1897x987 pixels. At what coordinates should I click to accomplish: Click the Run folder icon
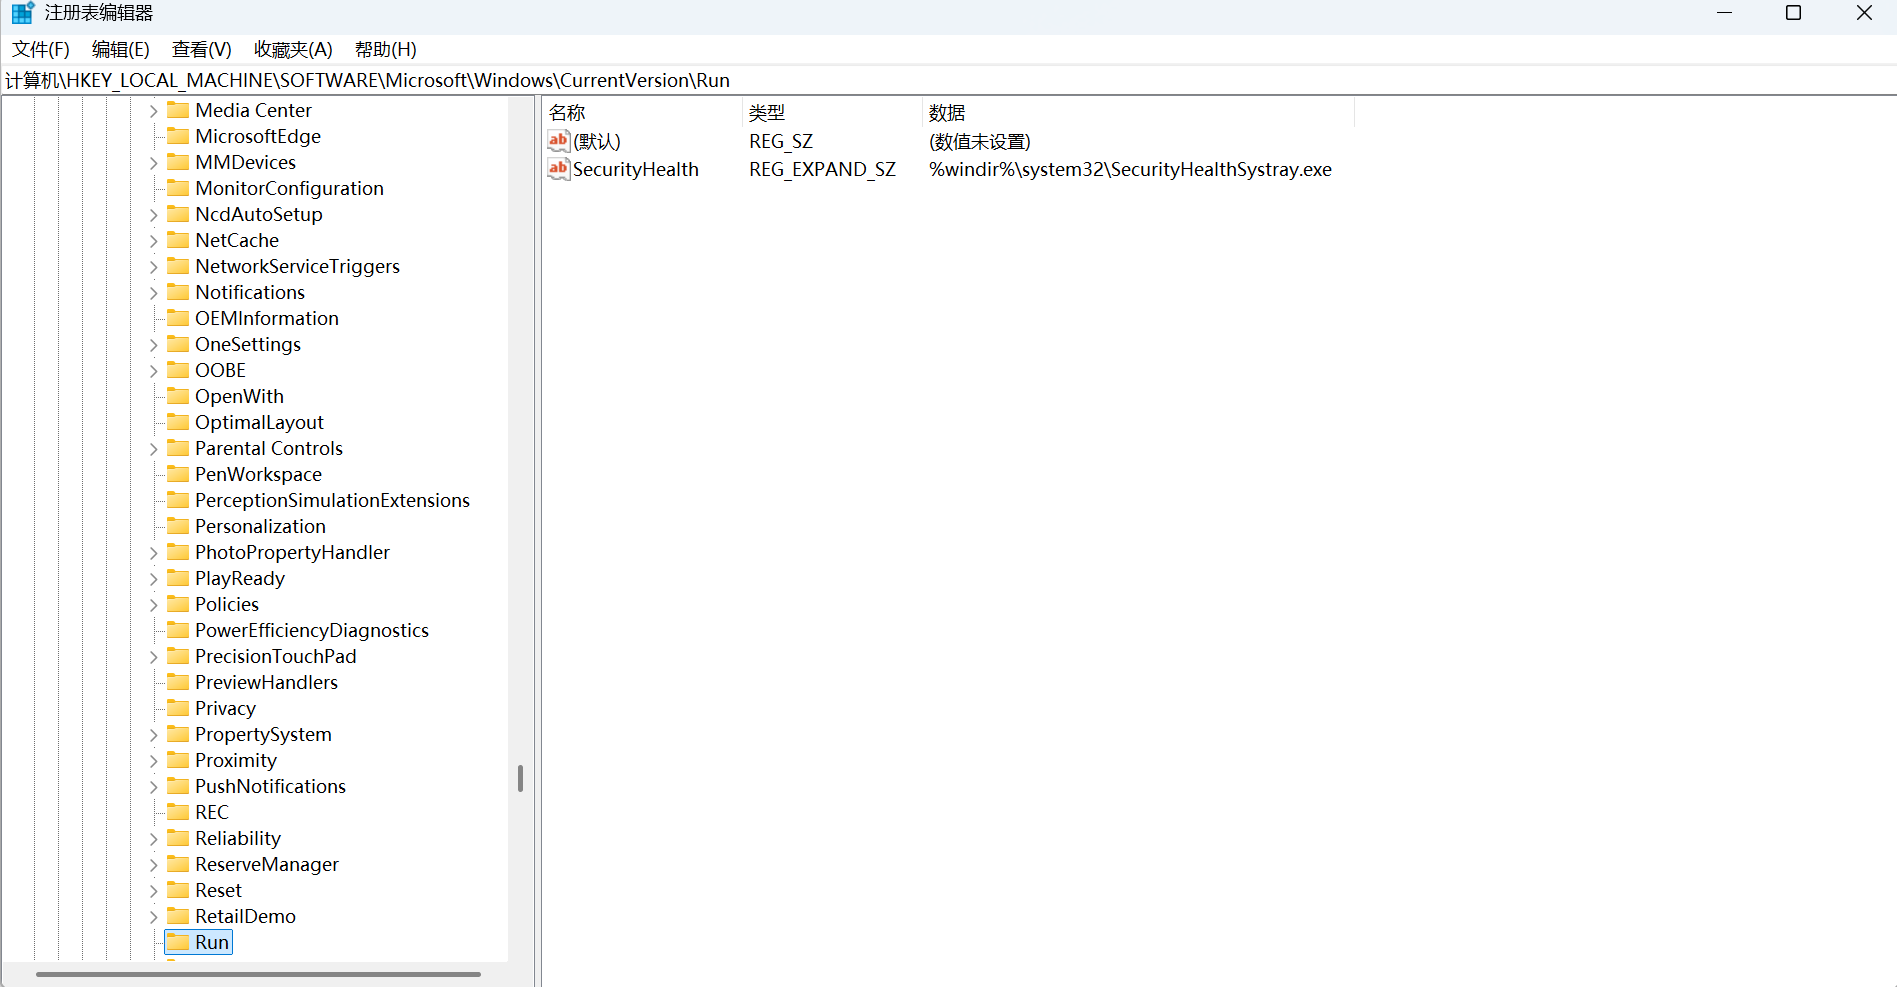(178, 942)
